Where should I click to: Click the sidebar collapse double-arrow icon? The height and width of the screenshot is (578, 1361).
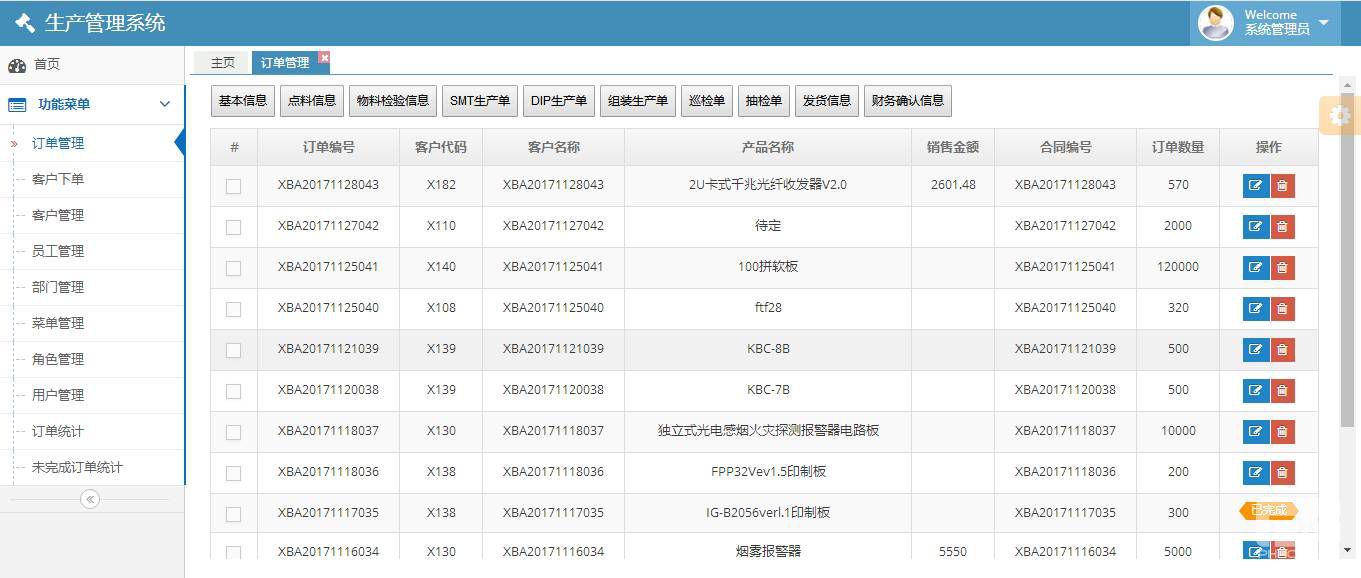[x=90, y=499]
